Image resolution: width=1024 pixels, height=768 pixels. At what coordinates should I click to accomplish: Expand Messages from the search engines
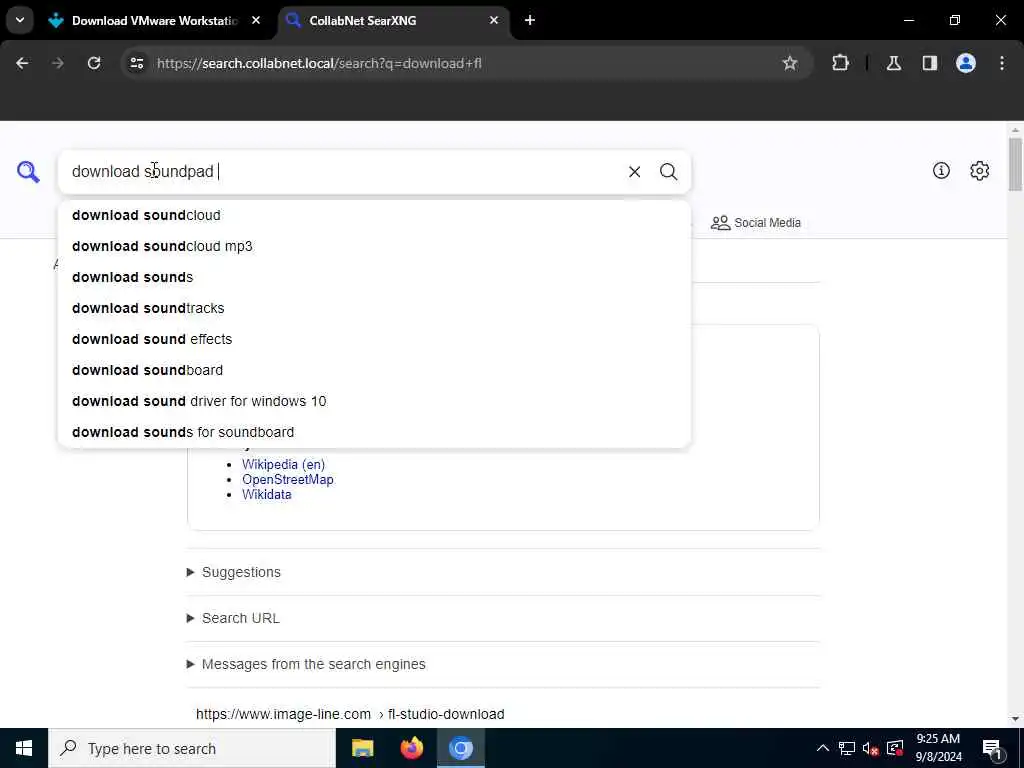(306, 664)
